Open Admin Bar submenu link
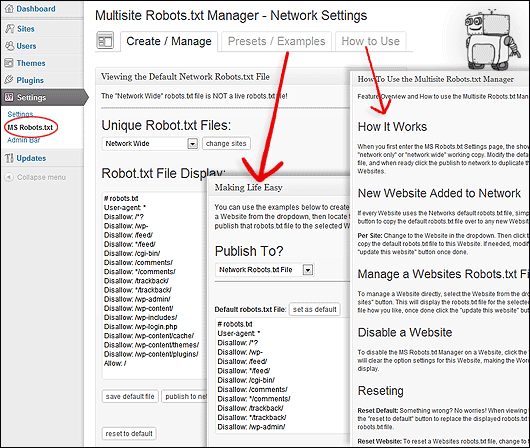The width and height of the screenshot is (530, 448). (x=24, y=140)
